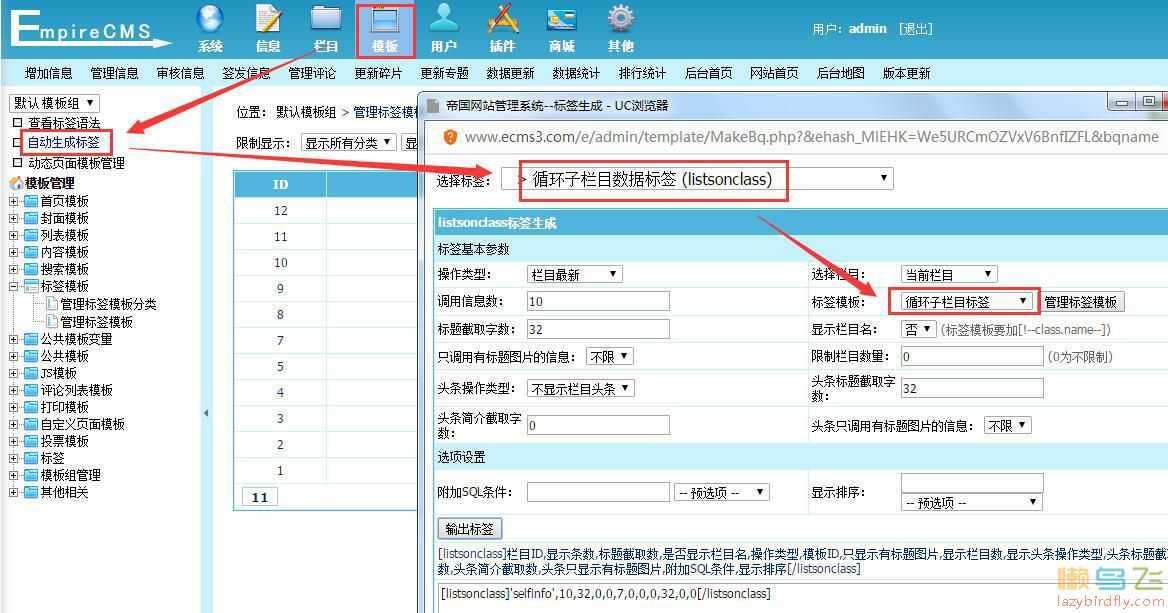
Task: Click the 调用信息数 input field
Action: pos(598,301)
